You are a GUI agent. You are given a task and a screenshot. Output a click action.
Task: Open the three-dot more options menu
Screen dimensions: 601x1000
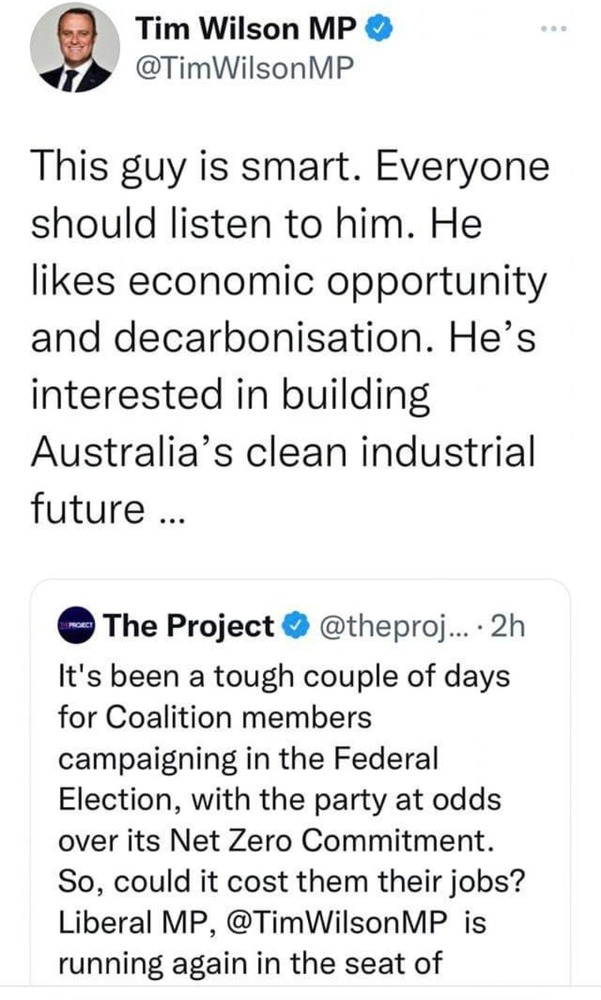[x=552, y=28]
